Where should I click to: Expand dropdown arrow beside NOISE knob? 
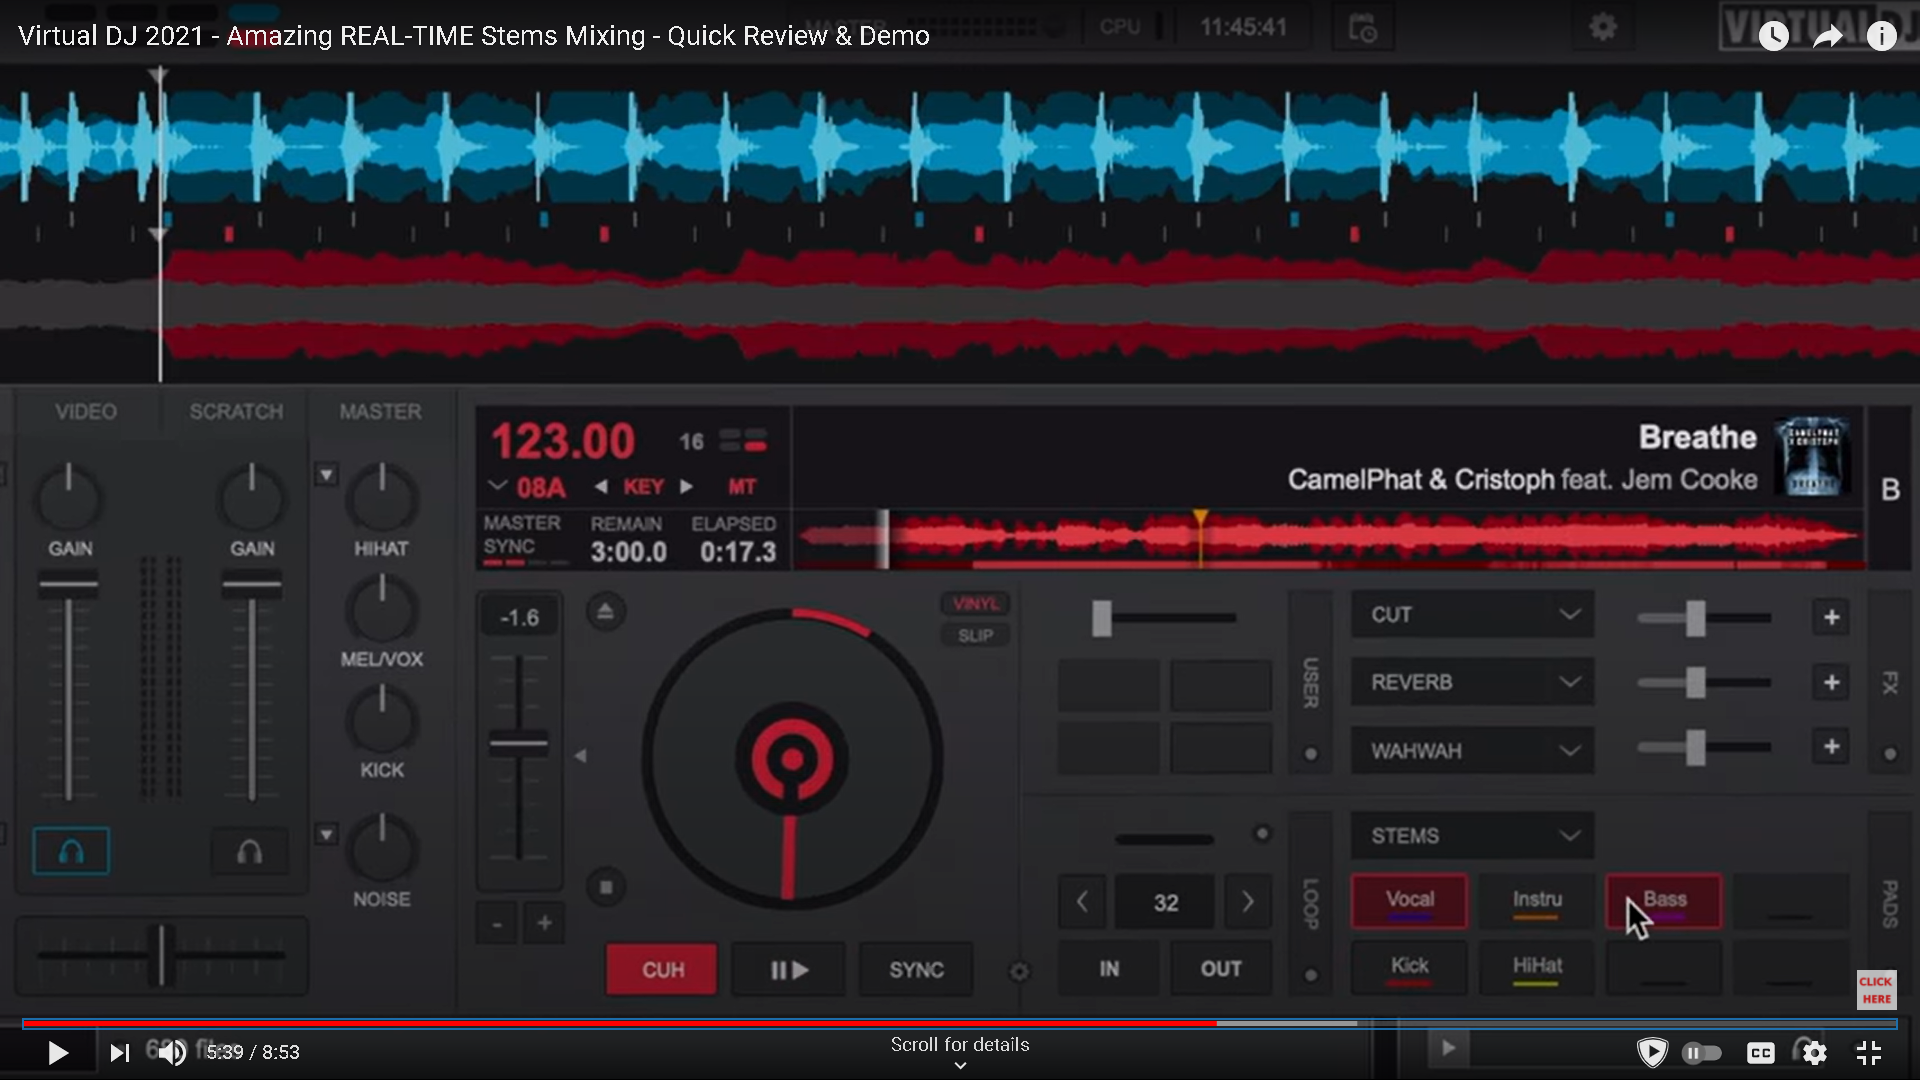click(327, 834)
